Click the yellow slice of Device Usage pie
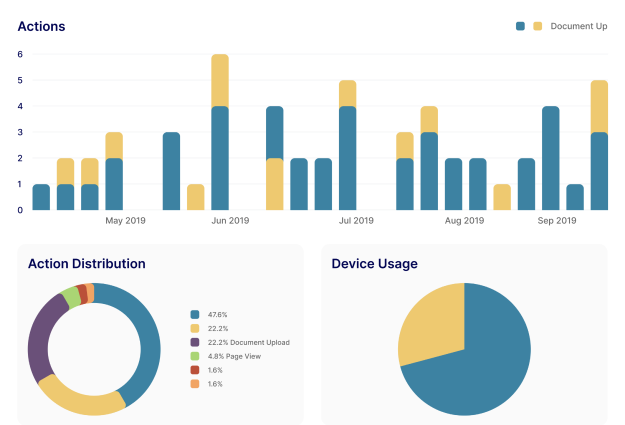 [425, 320]
